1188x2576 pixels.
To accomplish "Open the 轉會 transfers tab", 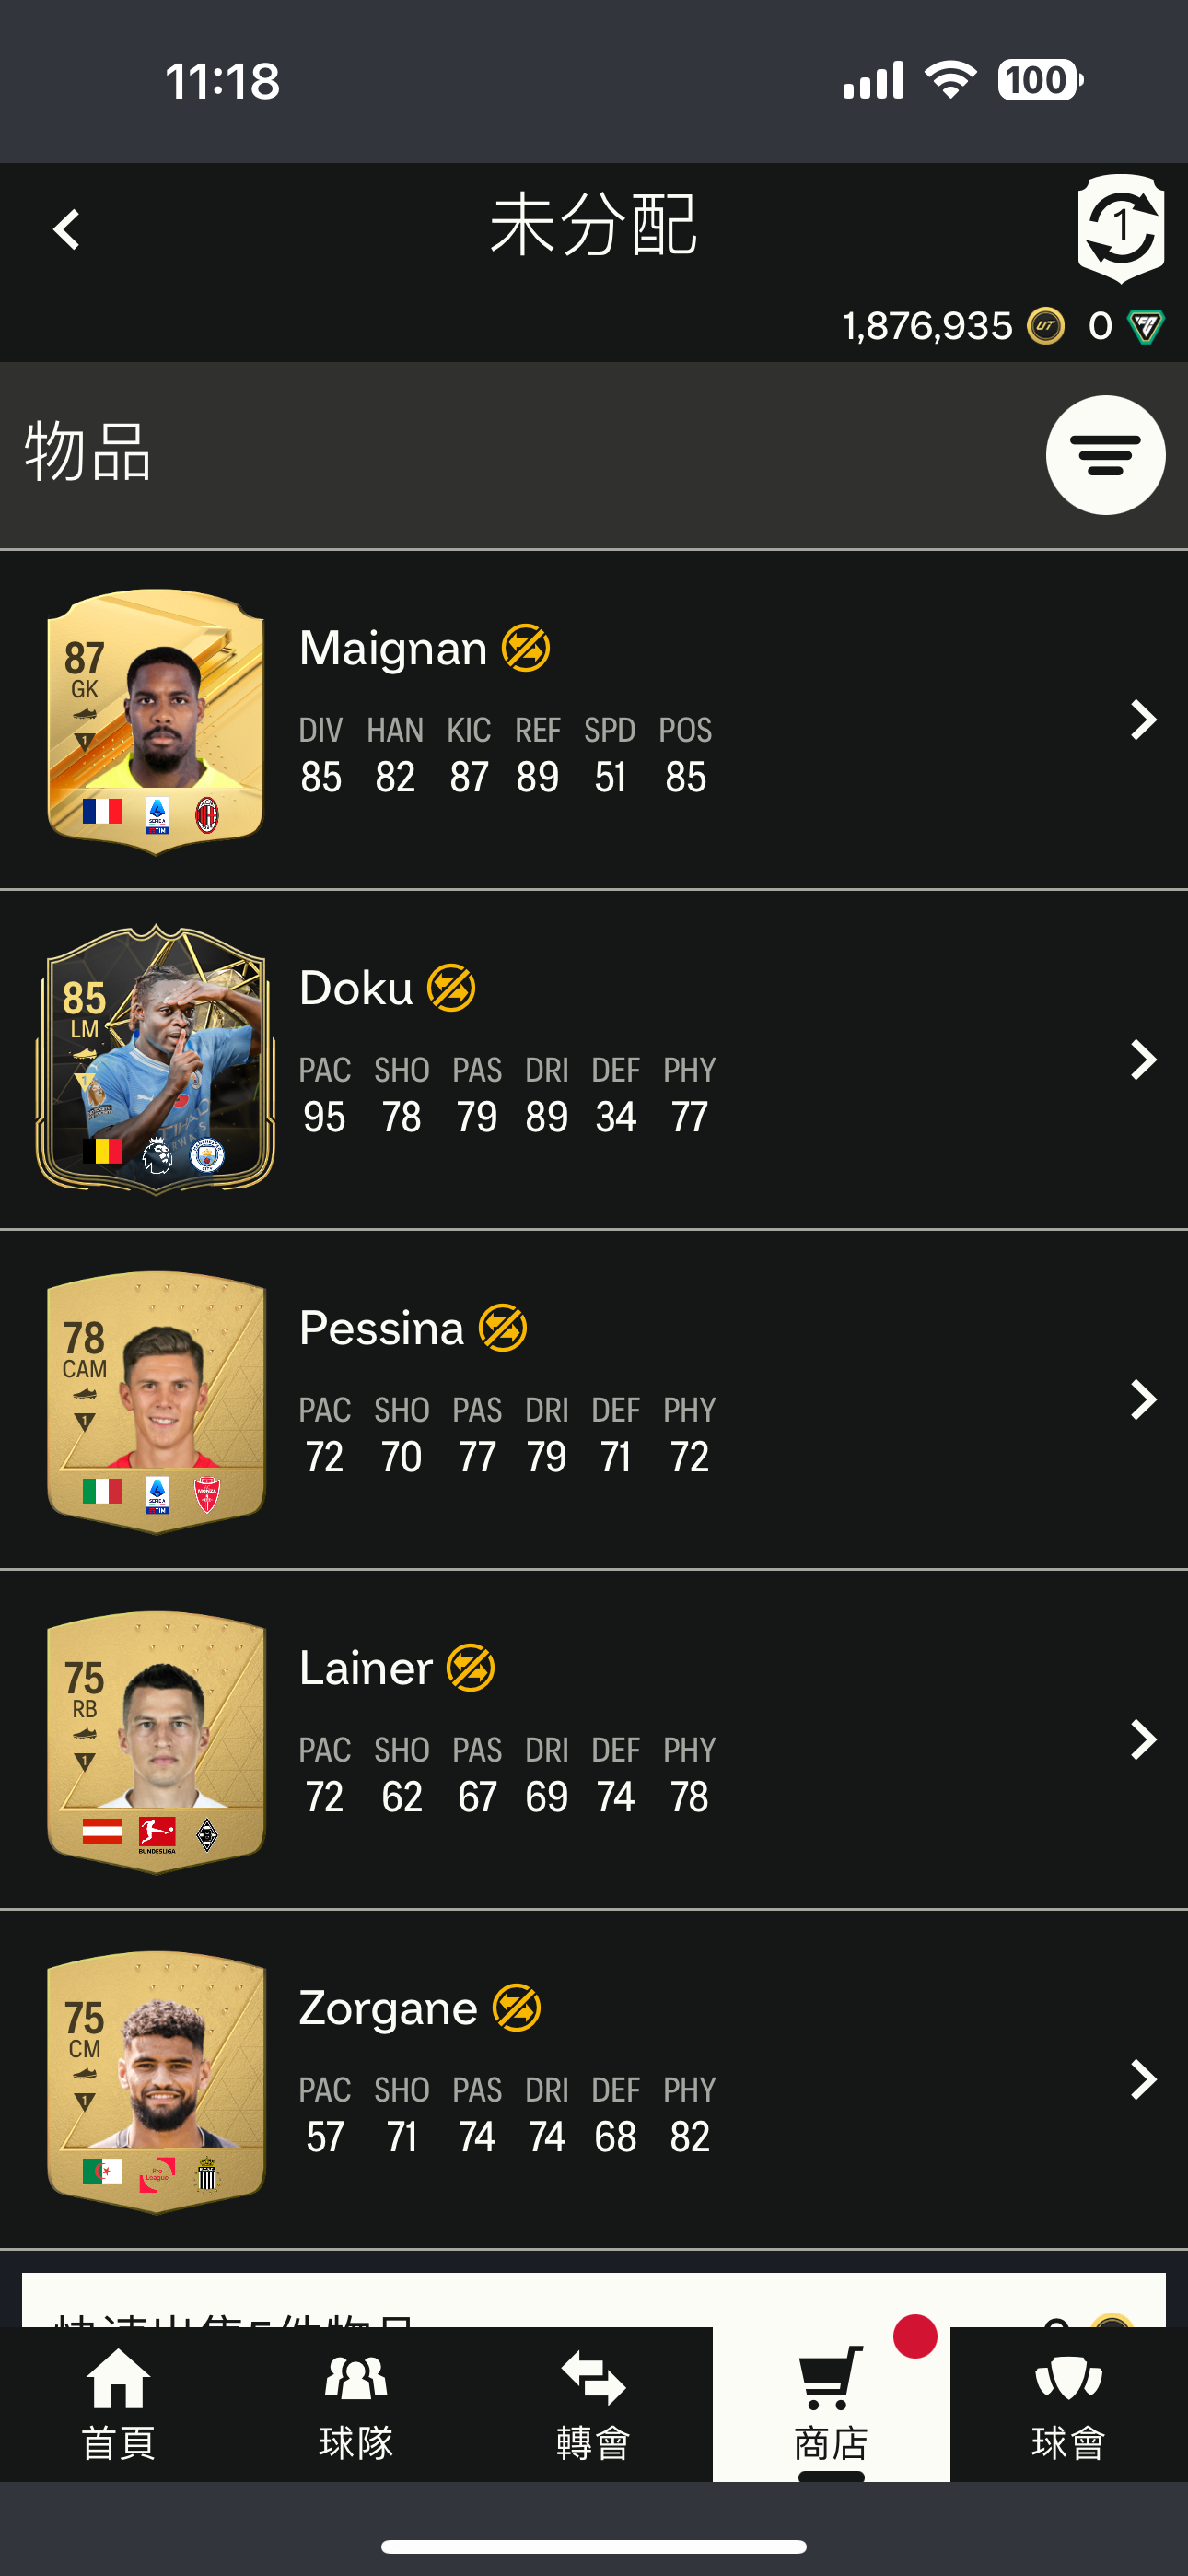I will click(593, 2404).
